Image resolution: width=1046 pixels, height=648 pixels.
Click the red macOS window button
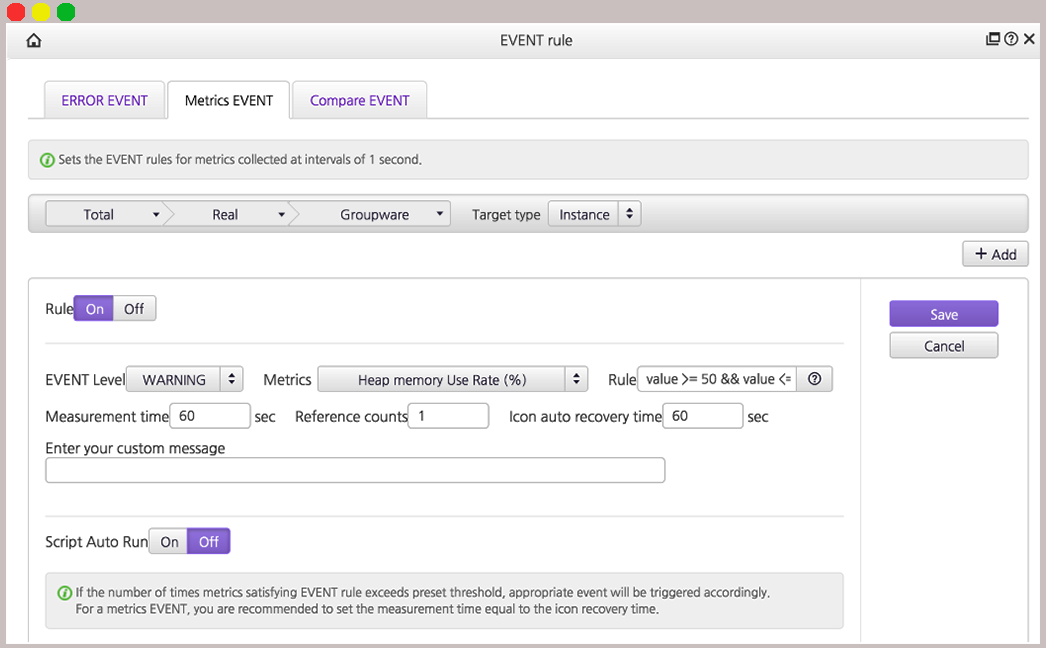(x=16, y=12)
